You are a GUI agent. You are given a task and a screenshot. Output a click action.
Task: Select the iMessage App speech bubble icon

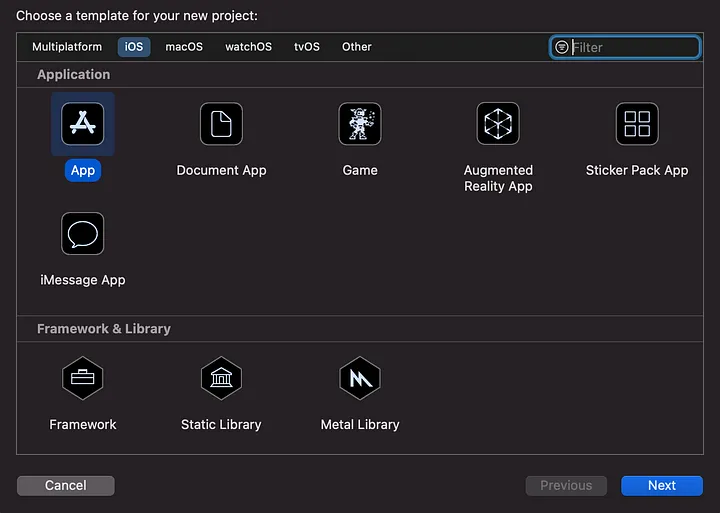[83, 234]
